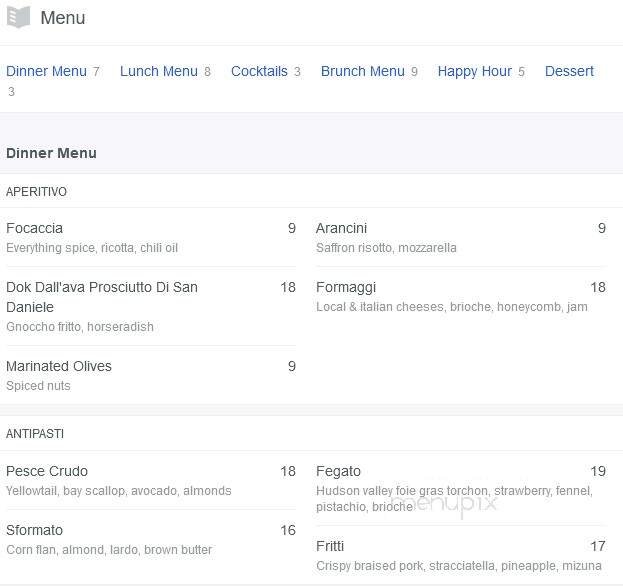Select the Fritti menu item
Image resolution: width=623 pixels, height=586 pixels.
pos(330,546)
